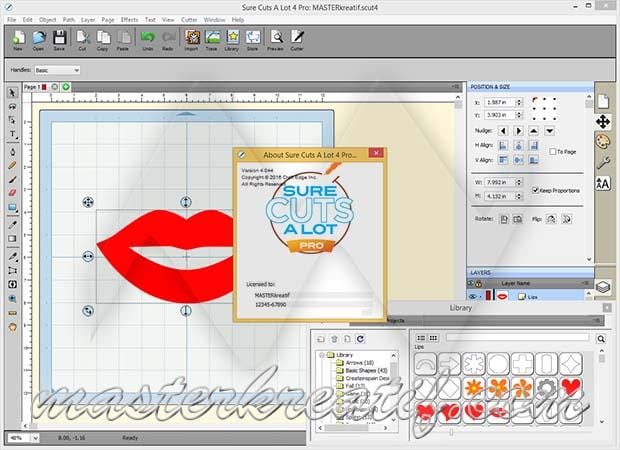Open a file with the Open icon

[38, 40]
